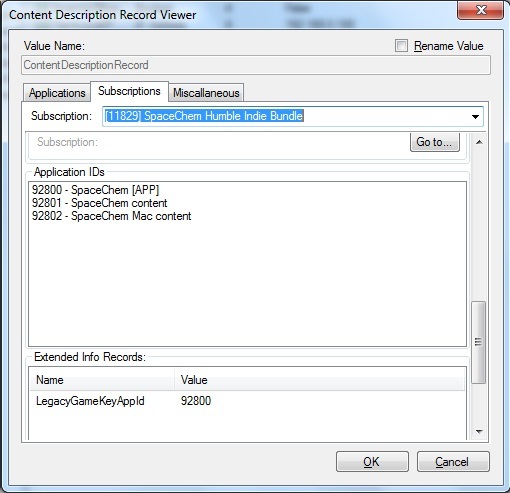510x493 pixels.
Task: Select the Subscriptions tab
Action: coord(129,91)
